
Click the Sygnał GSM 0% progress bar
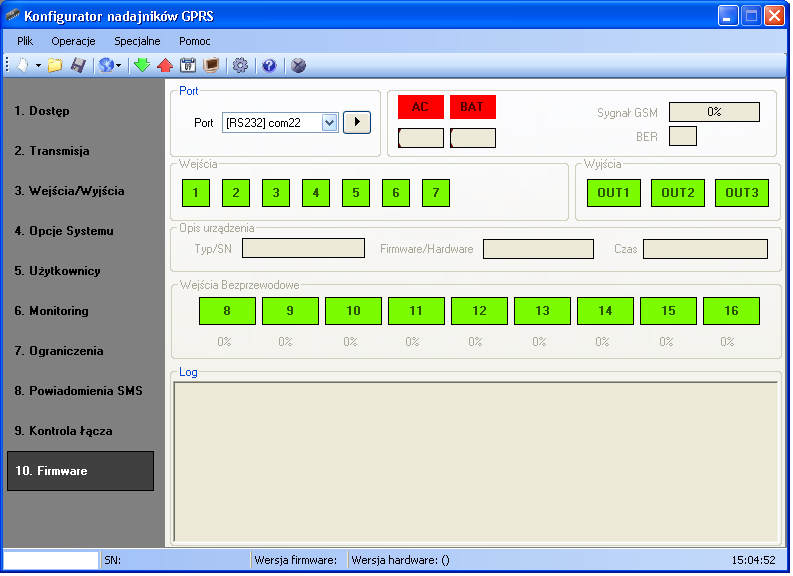tap(714, 112)
